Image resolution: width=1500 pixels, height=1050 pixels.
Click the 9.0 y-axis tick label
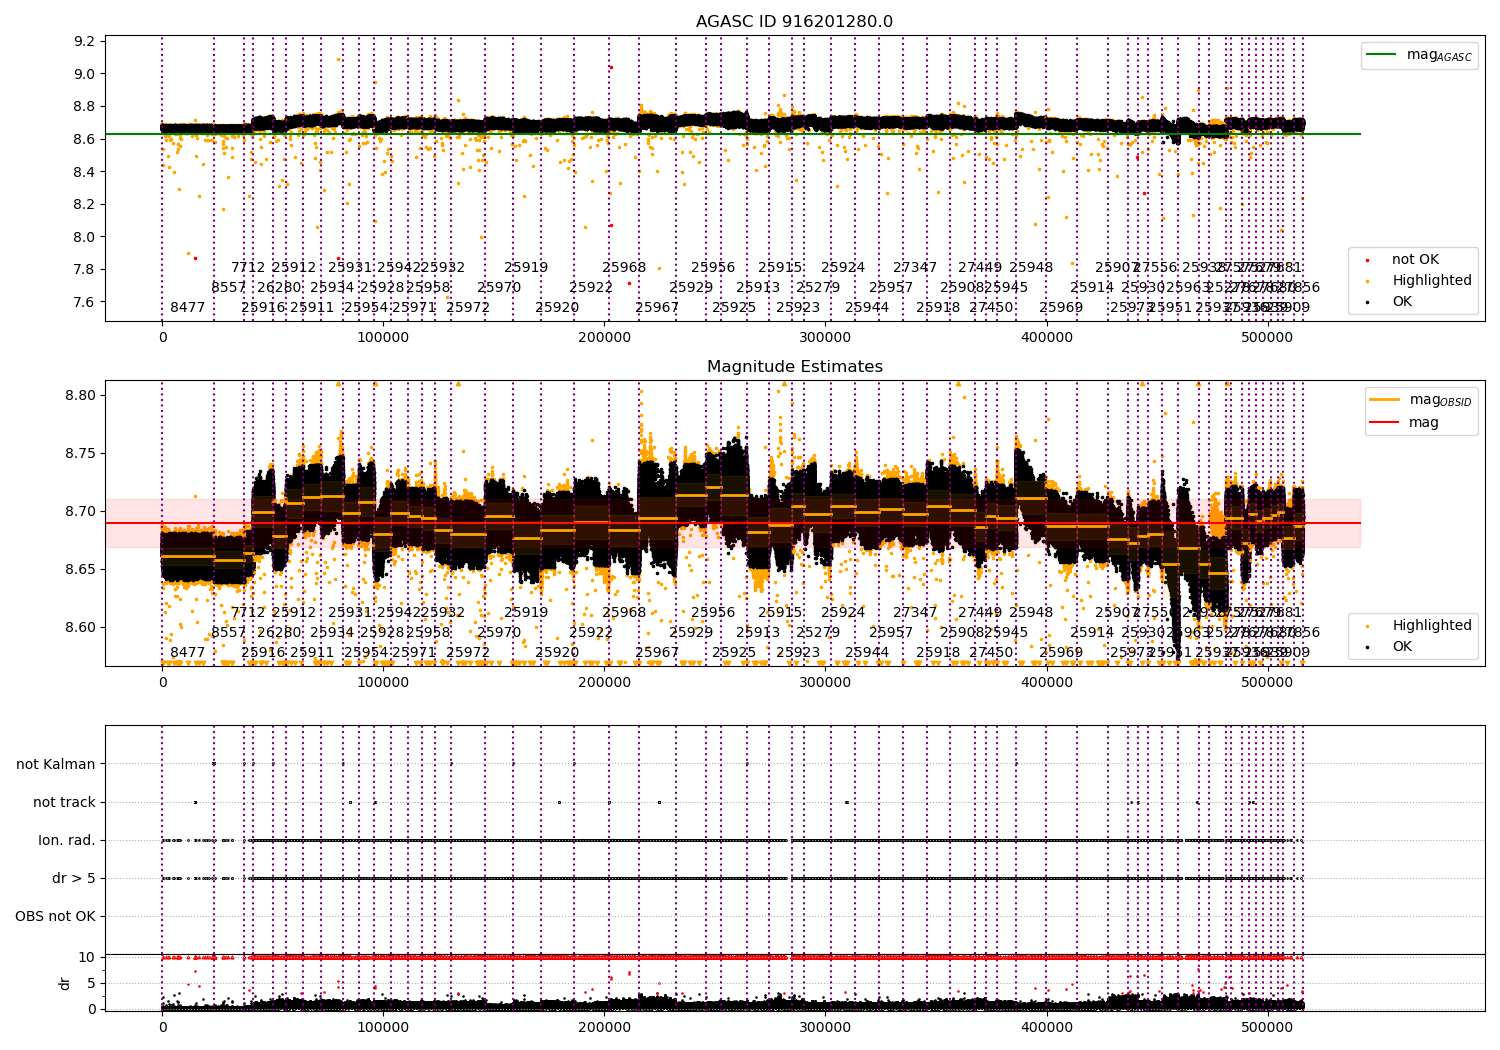84,74
